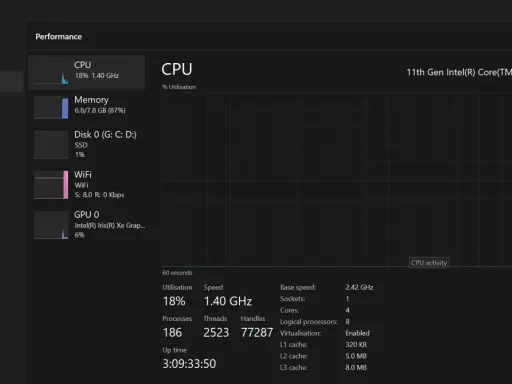Click the Handles count 77287
Screen dimensions: 512x384
pos(257,333)
